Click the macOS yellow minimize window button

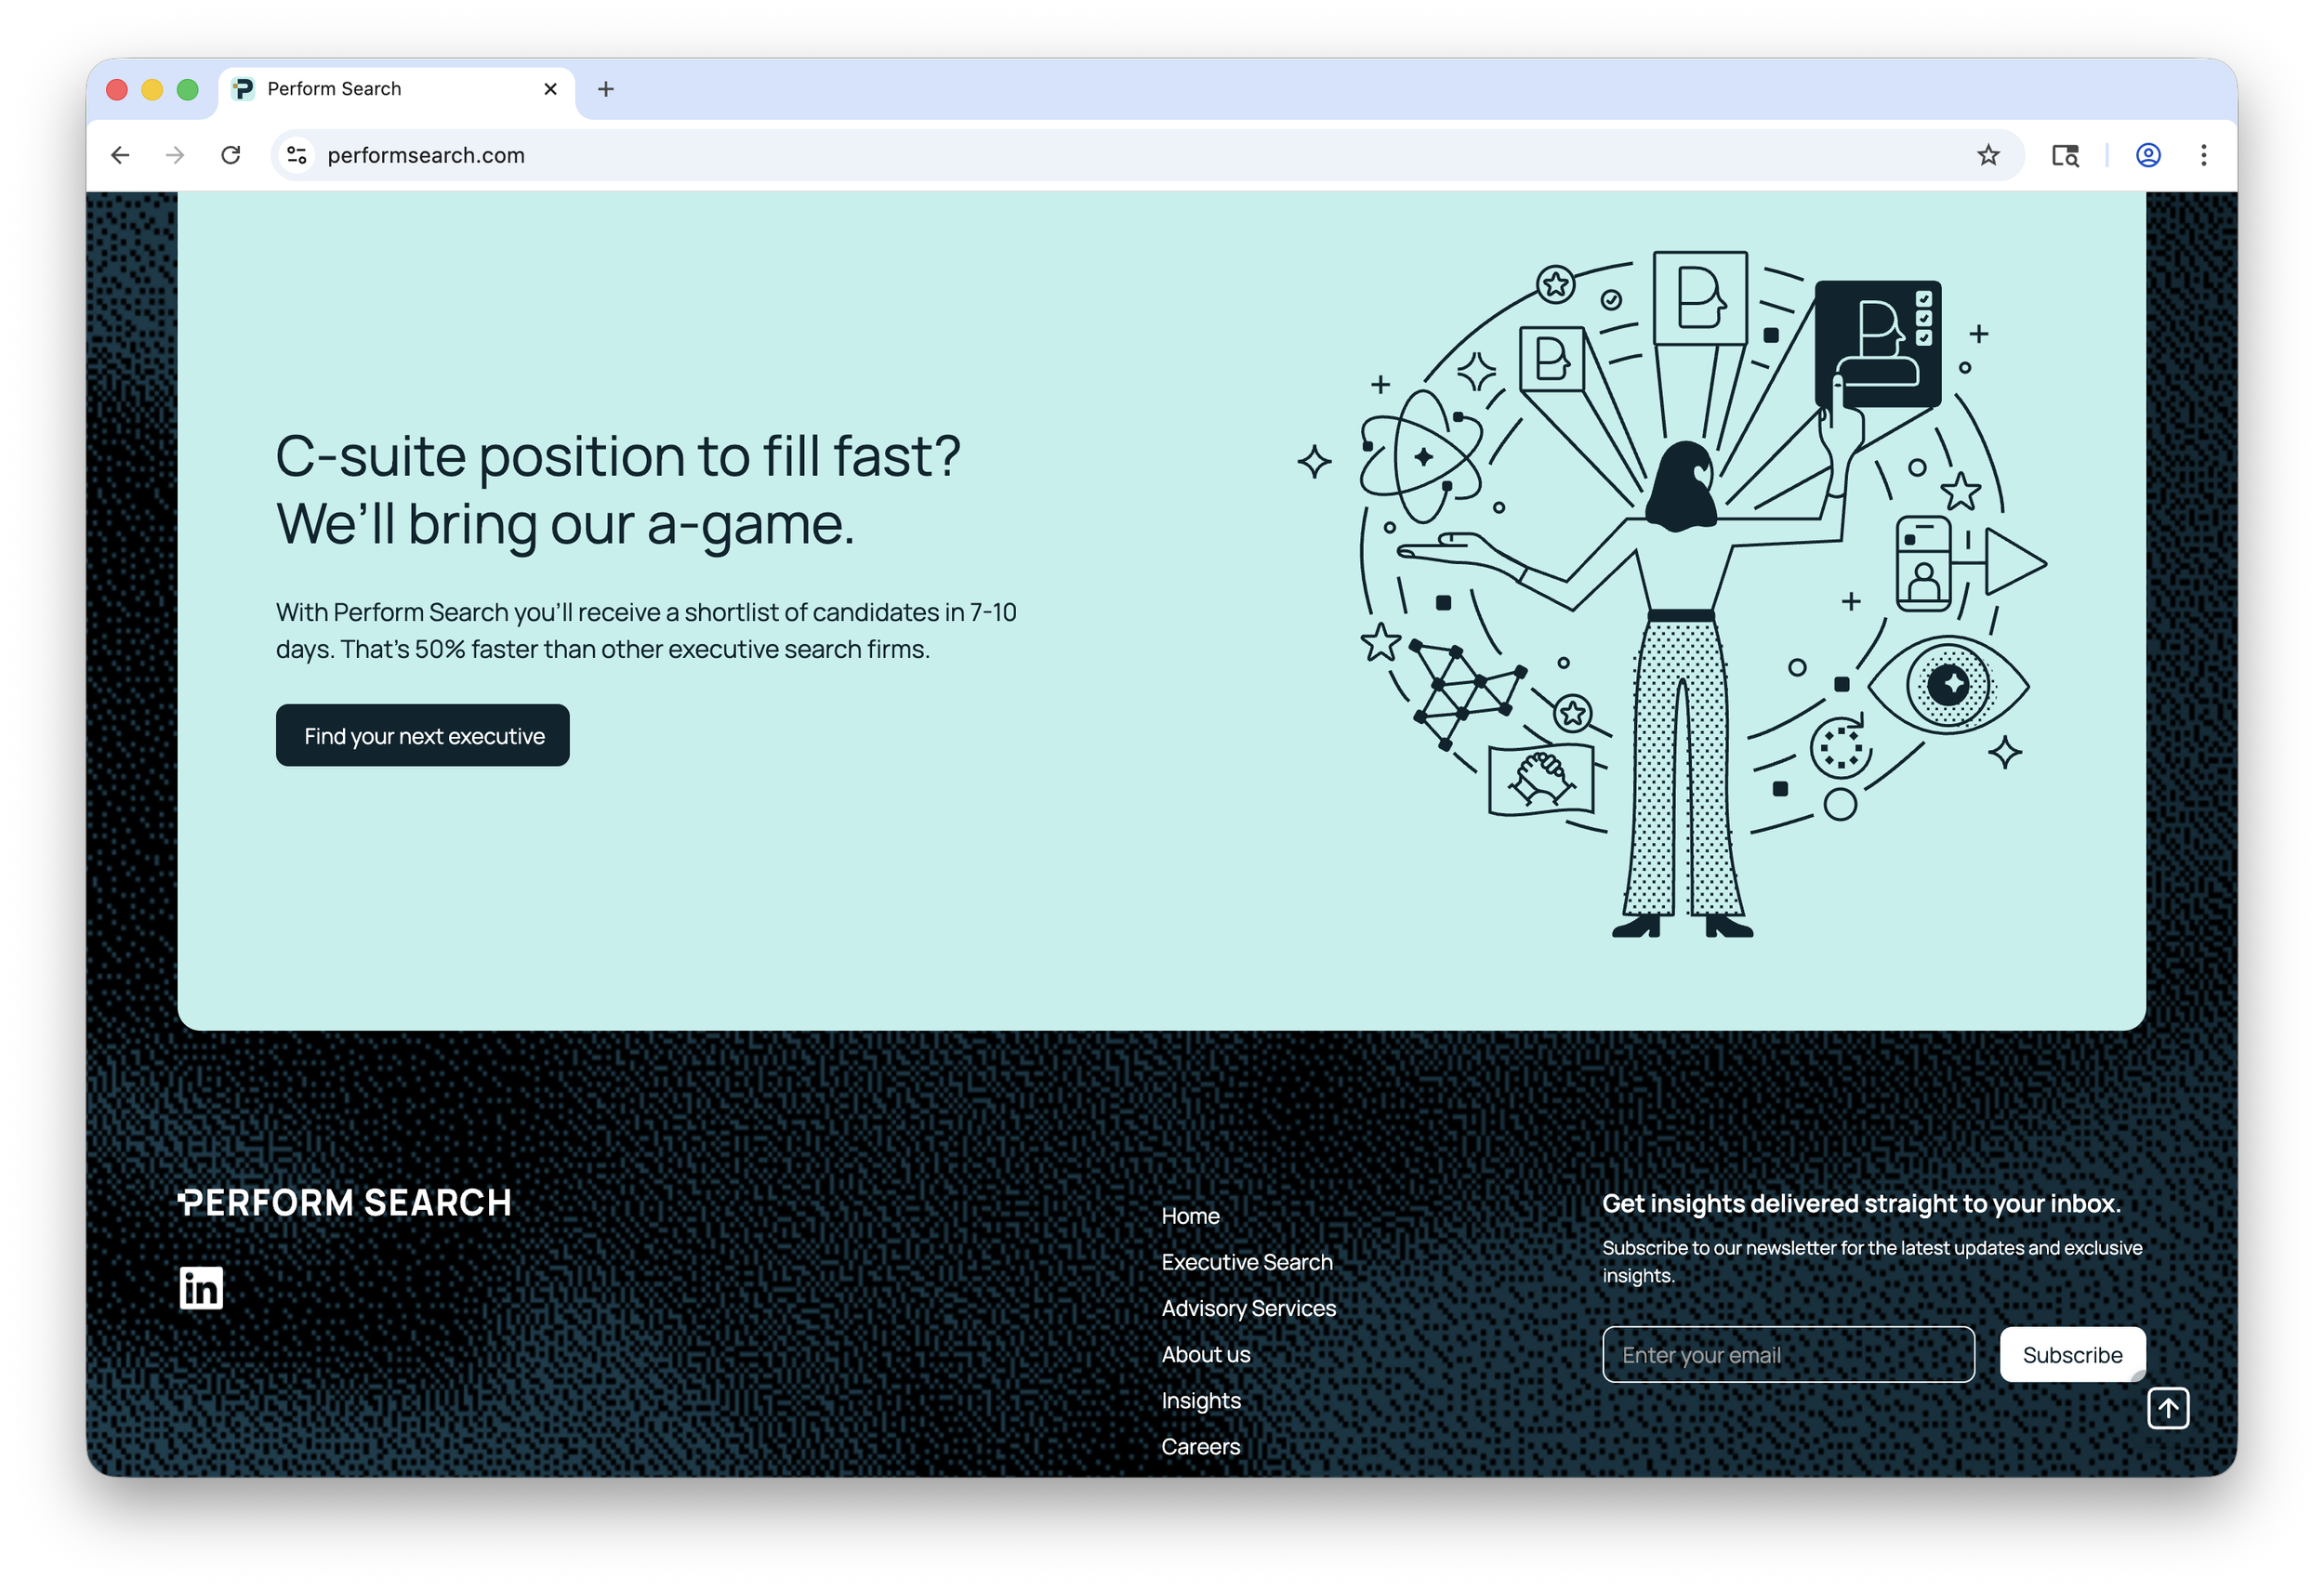[x=152, y=89]
